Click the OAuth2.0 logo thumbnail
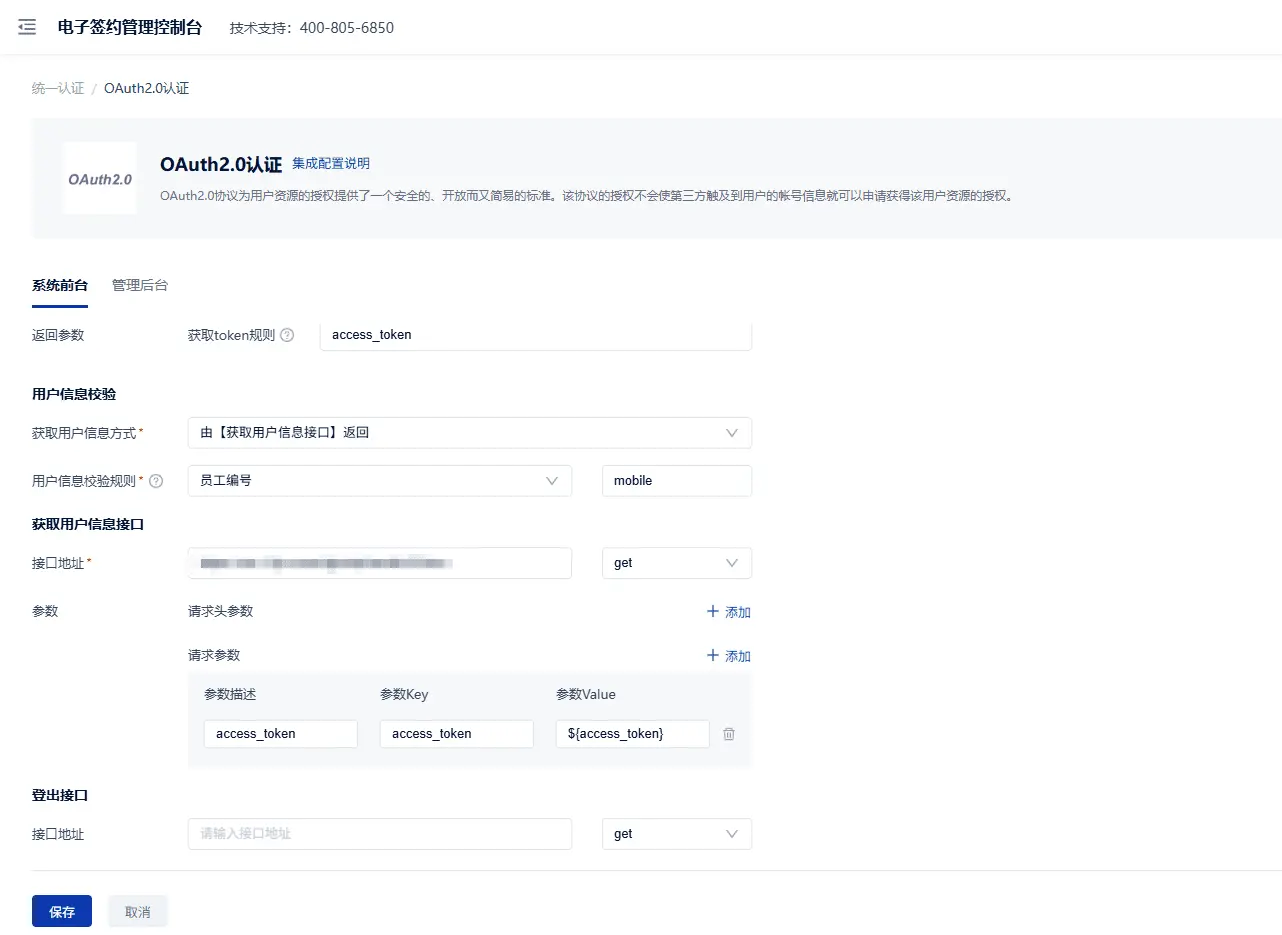Screen dimensions: 1282x935 click(99, 179)
